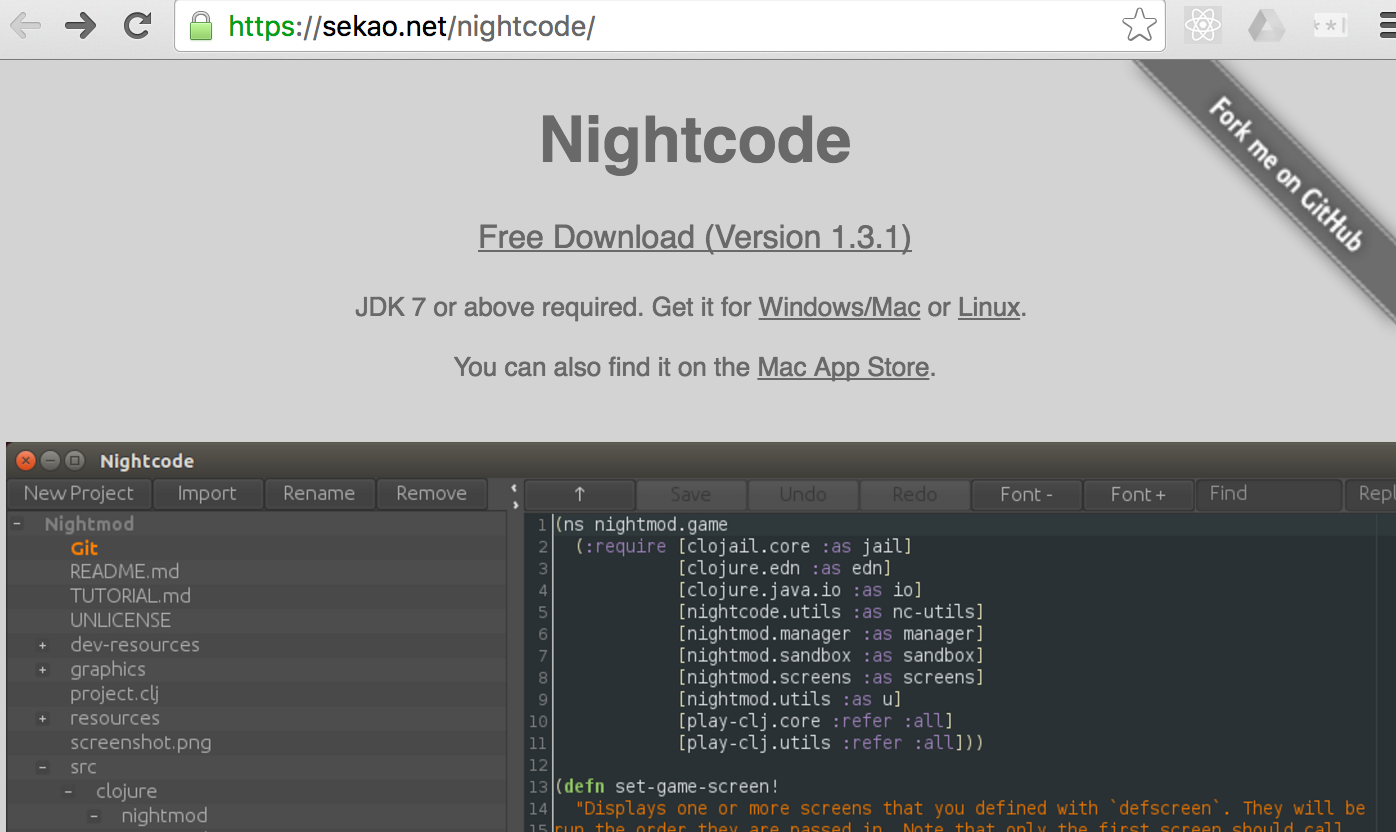Click the Remove button

[x=431, y=493]
